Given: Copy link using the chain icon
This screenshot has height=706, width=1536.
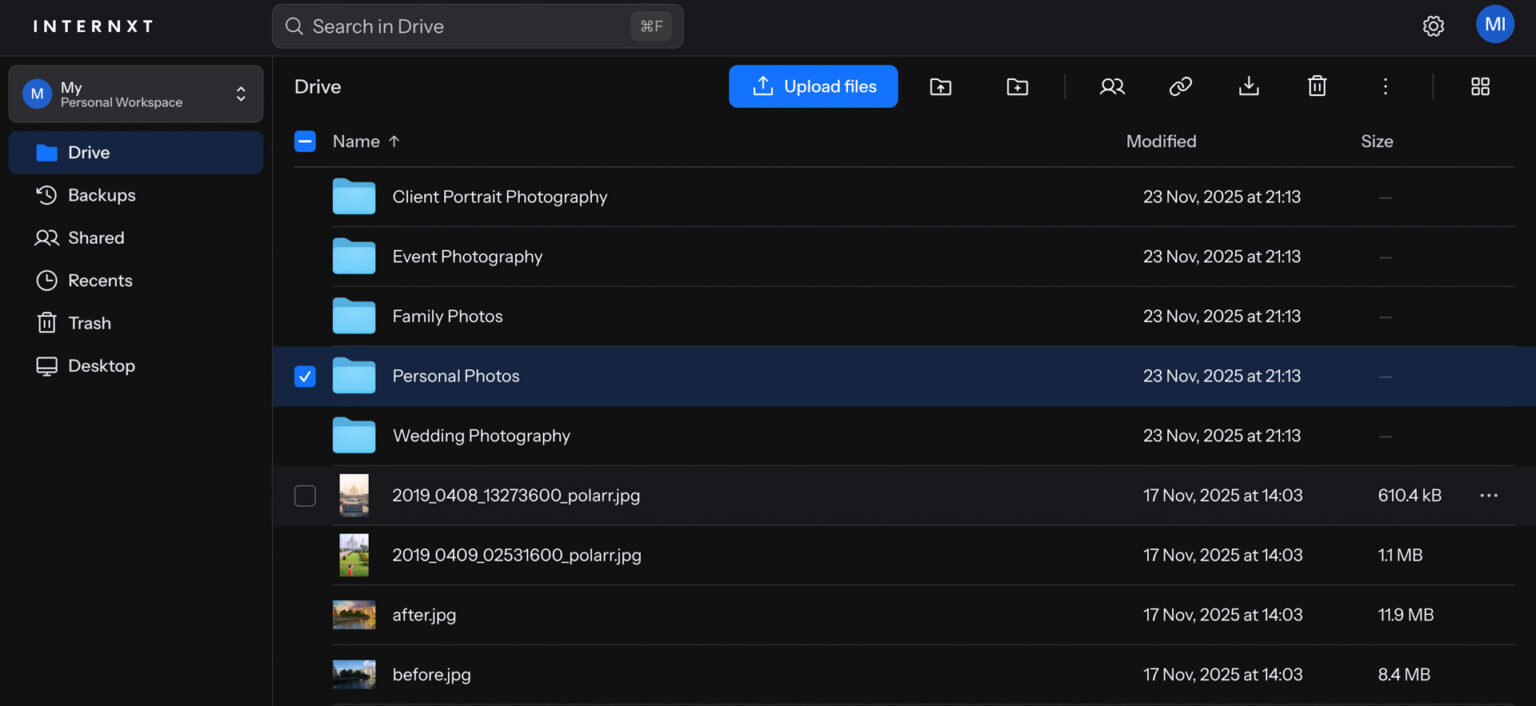Looking at the screenshot, I should [1181, 87].
